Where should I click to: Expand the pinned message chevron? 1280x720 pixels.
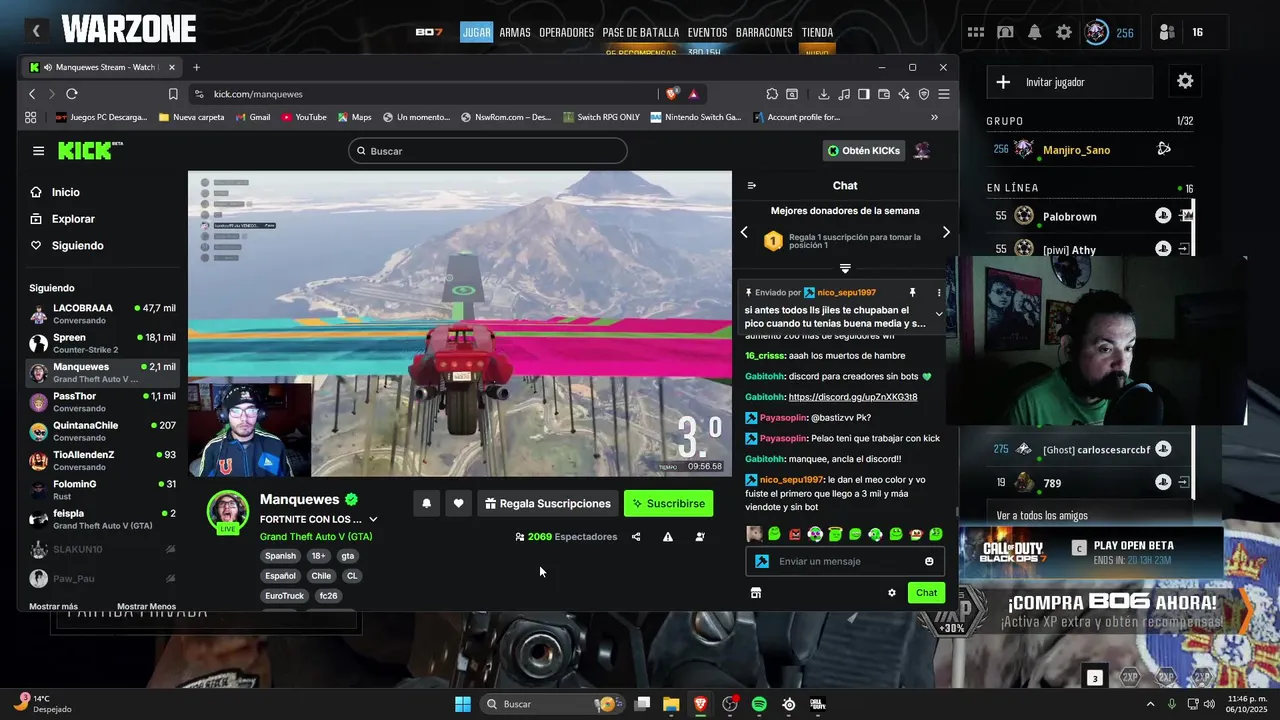tap(938, 314)
